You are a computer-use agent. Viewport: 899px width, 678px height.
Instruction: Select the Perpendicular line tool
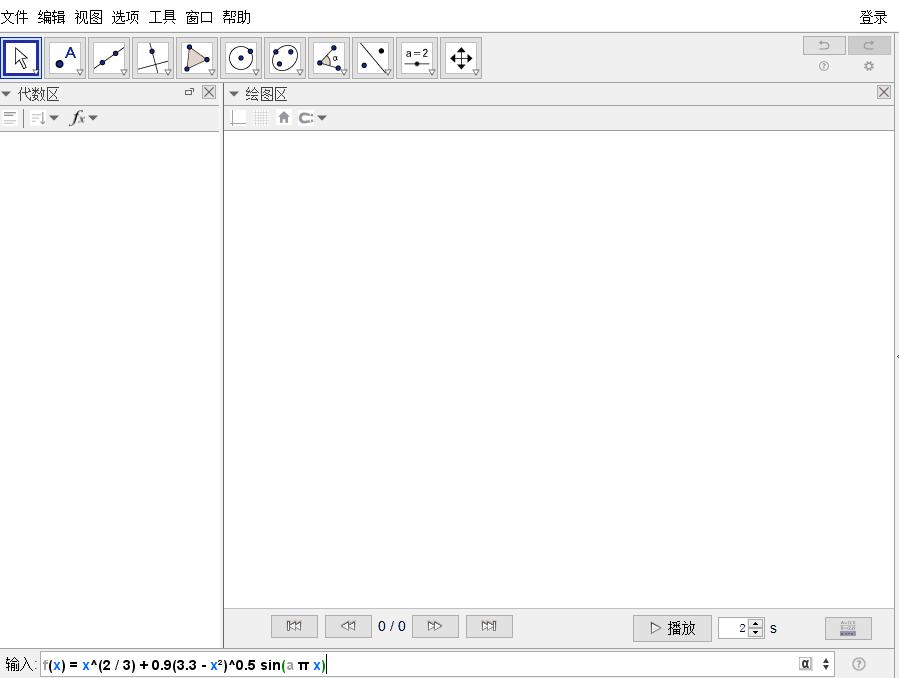[x=153, y=58]
